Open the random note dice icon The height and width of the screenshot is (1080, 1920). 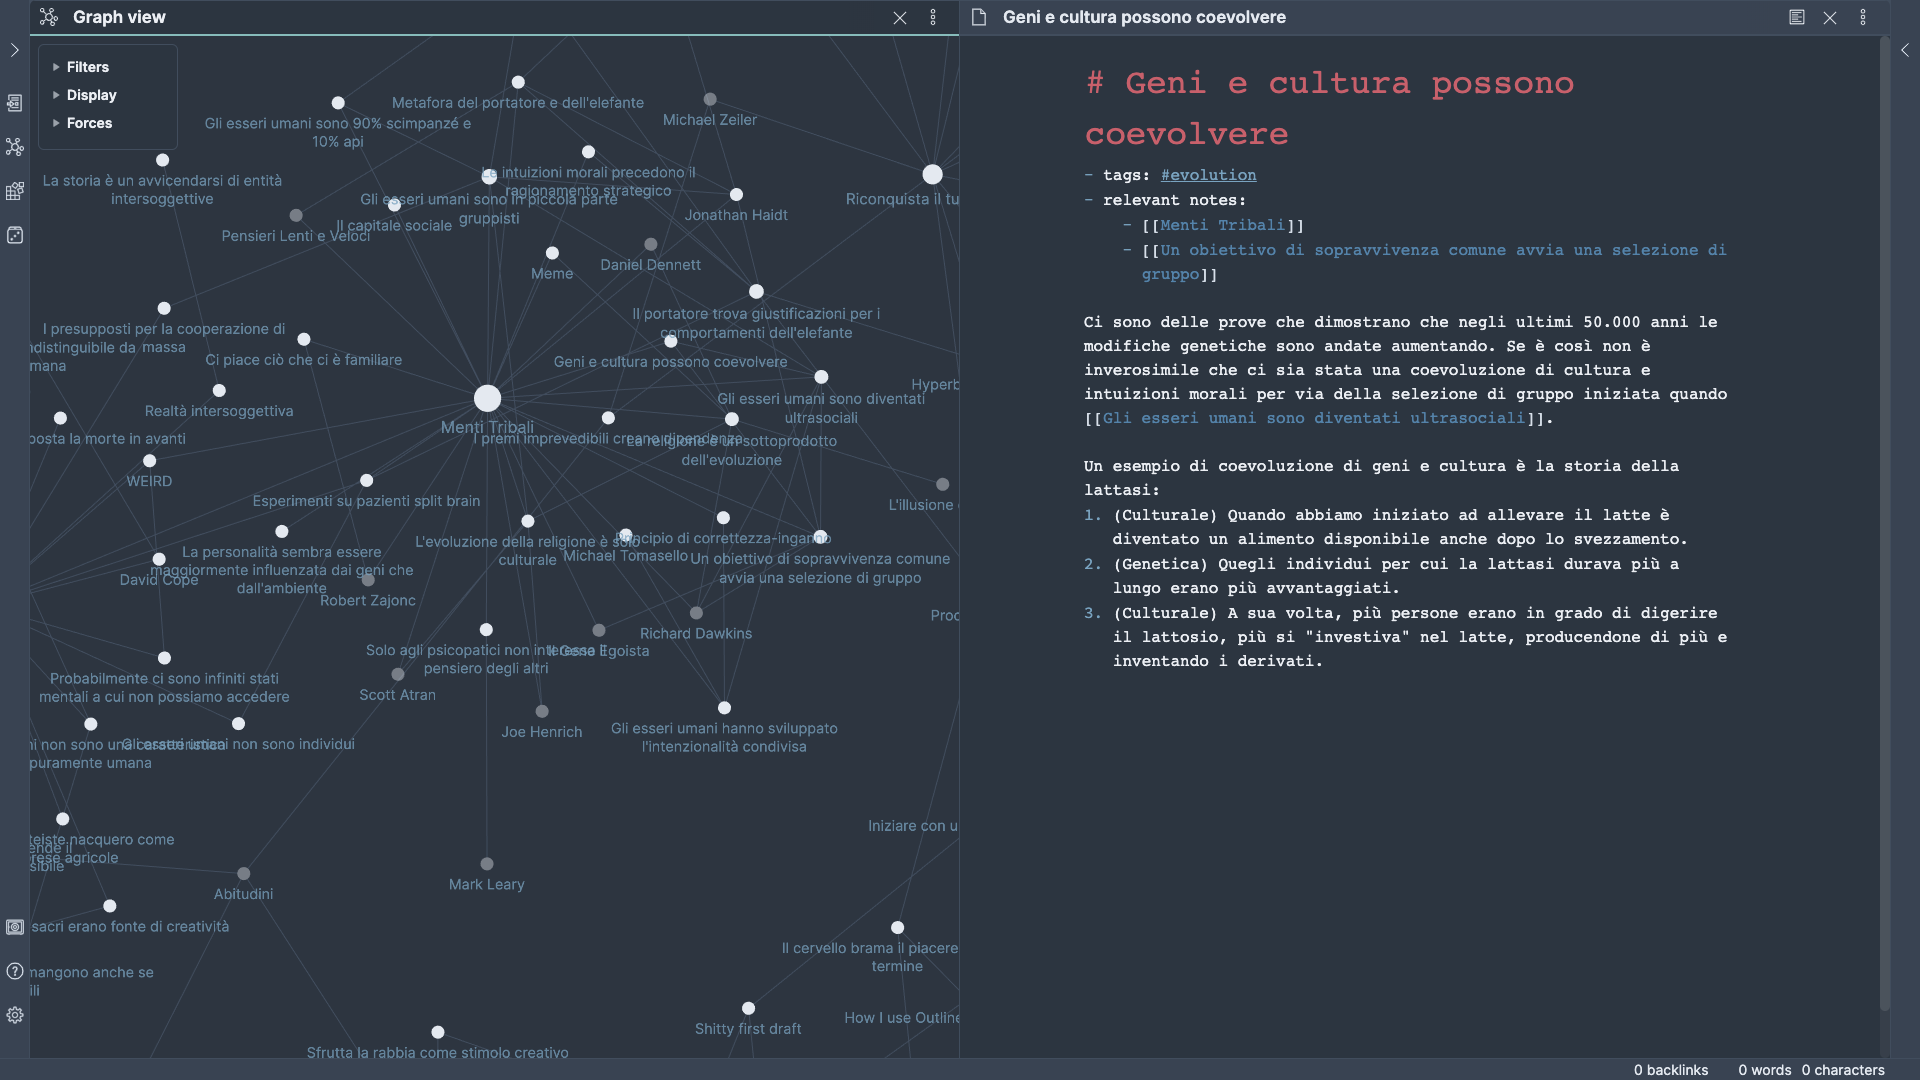tap(14, 235)
